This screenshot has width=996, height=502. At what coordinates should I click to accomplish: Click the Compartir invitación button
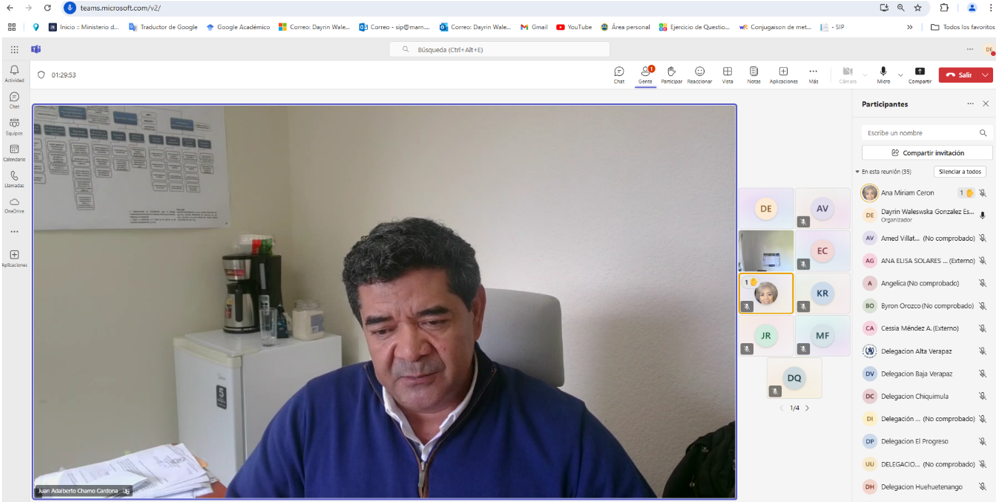(x=927, y=153)
